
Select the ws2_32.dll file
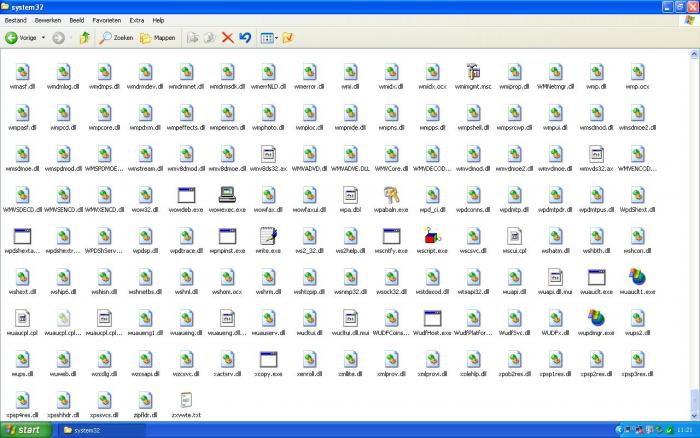pyautogui.click(x=309, y=240)
